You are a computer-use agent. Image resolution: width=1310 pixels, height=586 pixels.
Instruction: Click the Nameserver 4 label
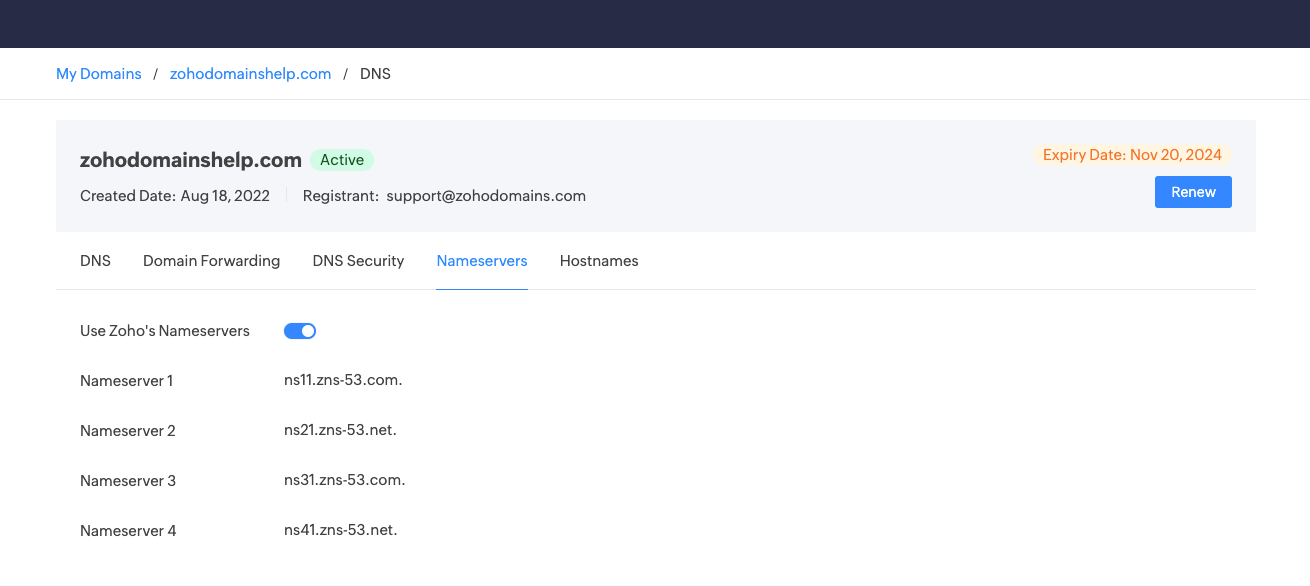click(x=128, y=531)
